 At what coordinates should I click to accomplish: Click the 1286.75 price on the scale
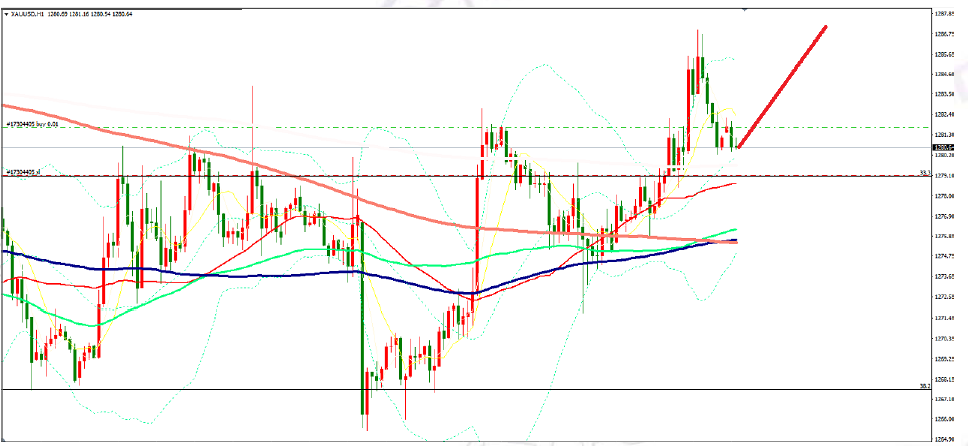coord(945,34)
